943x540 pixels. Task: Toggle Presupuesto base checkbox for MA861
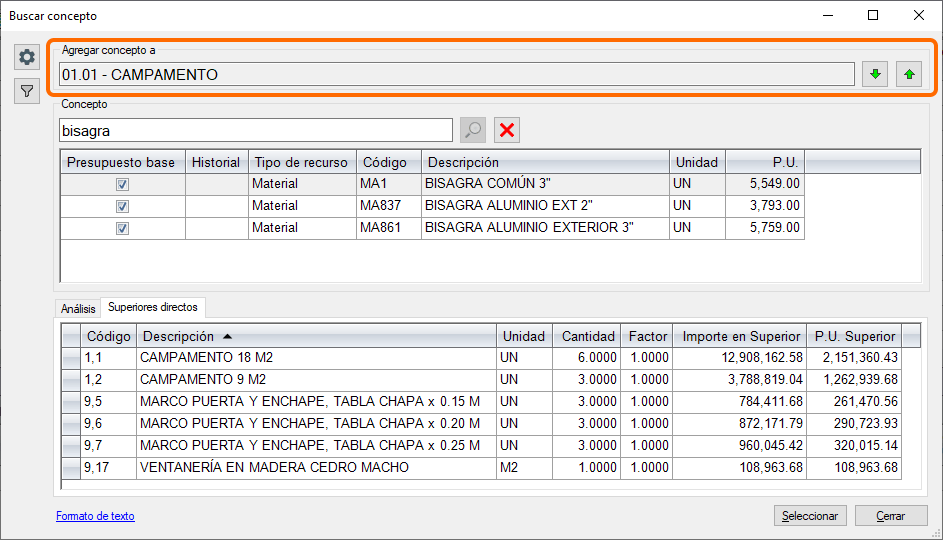(122, 229)
